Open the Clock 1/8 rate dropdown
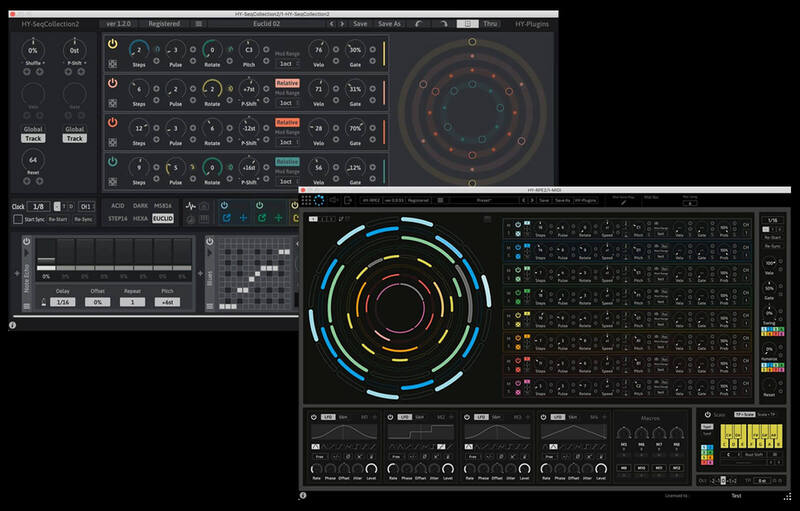Viewport: 800px width, 511px height. (x=39, y=206)
